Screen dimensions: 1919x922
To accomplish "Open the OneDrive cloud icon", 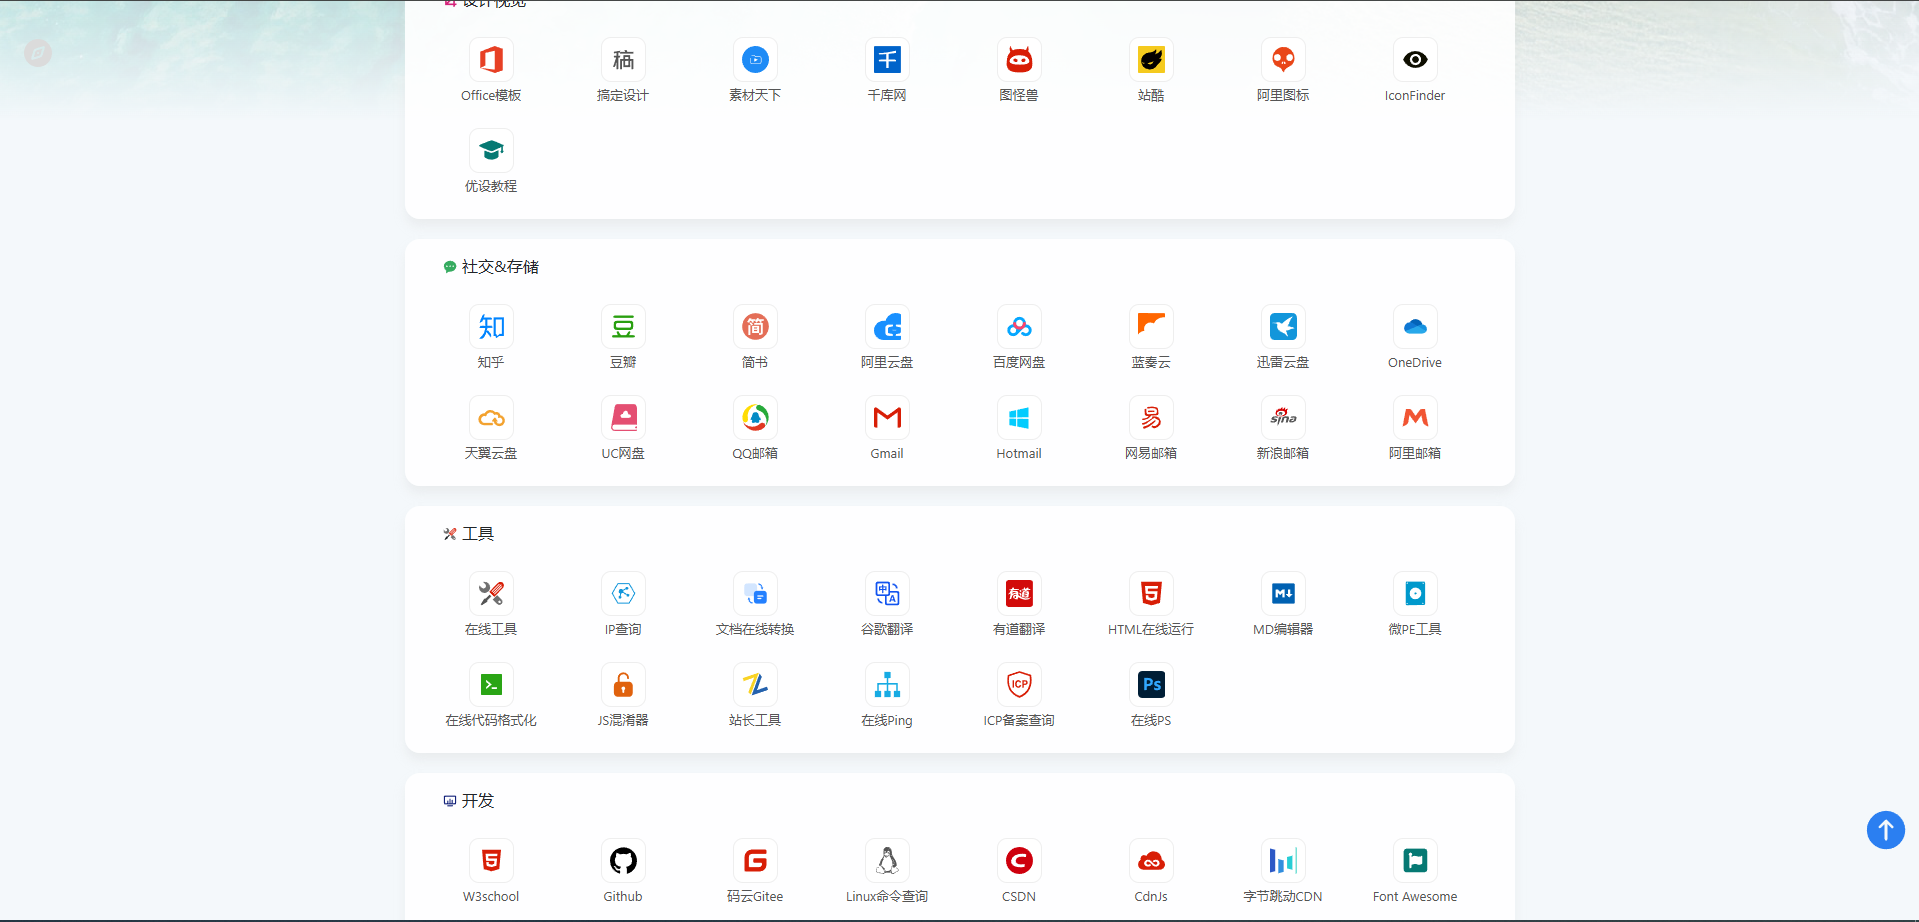I will click(x=1414, y=327).
